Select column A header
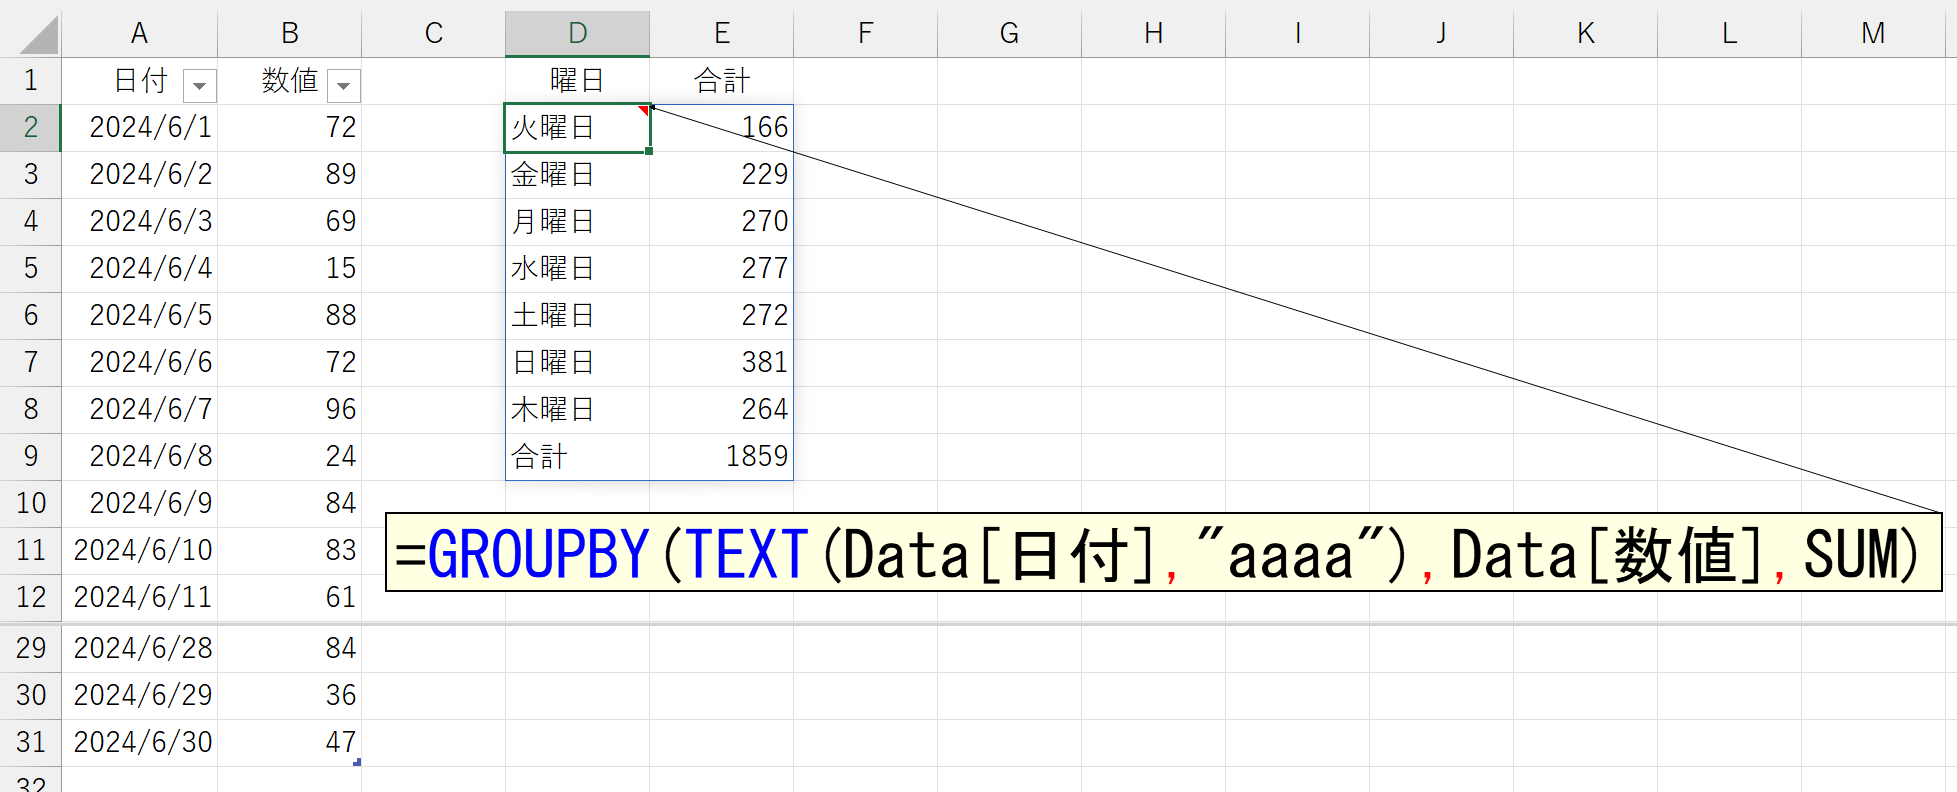Viewport: 1957px width, 792px height. [x=139, y=34]
